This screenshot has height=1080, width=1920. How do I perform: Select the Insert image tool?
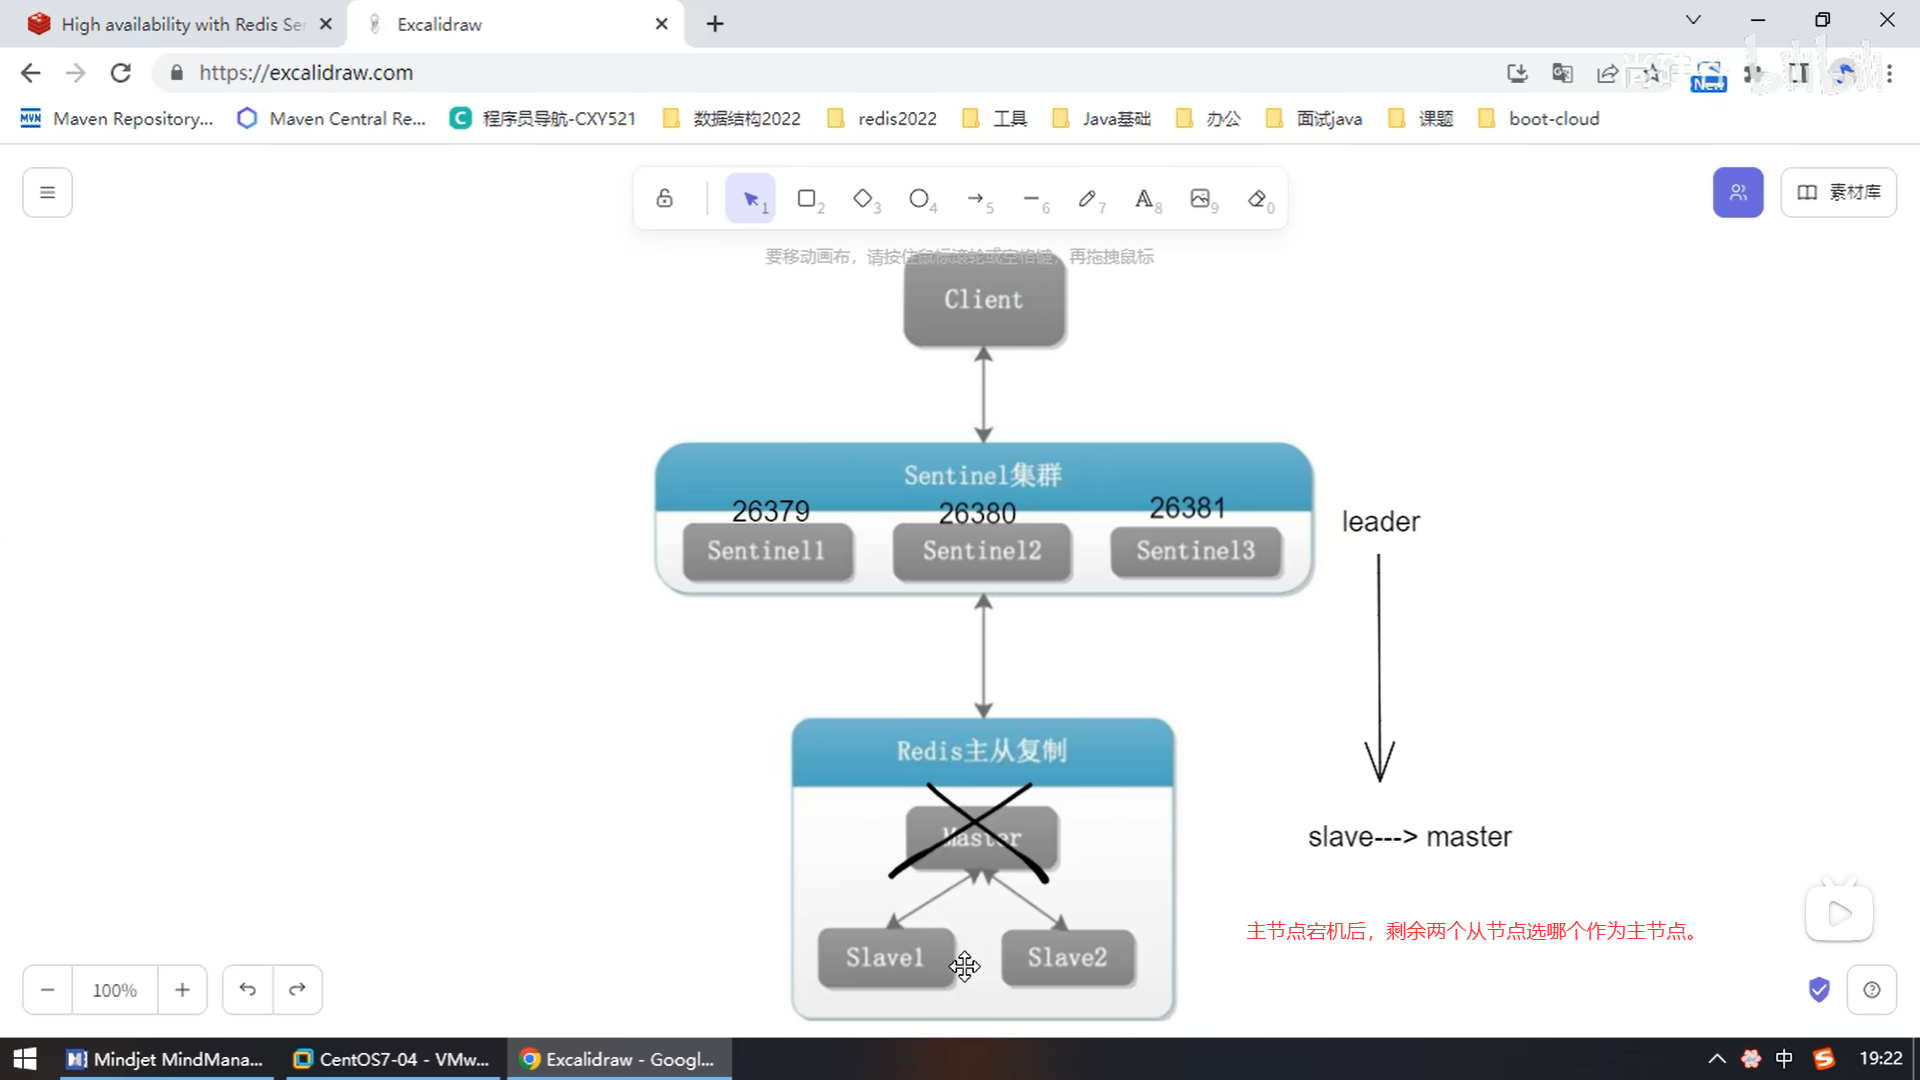pos(1202,199)
